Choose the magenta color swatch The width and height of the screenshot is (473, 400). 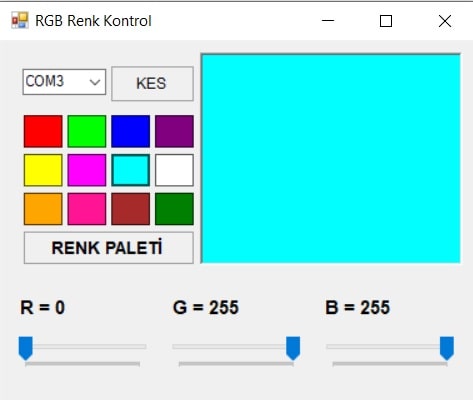pyautogui.click(x=87, y=170)
